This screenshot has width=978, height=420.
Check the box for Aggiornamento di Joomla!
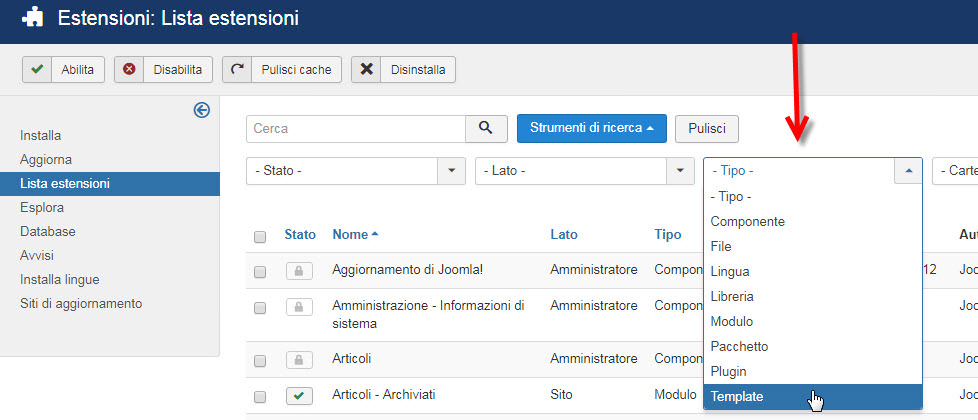pyautogui.click(x=260, y=272)
